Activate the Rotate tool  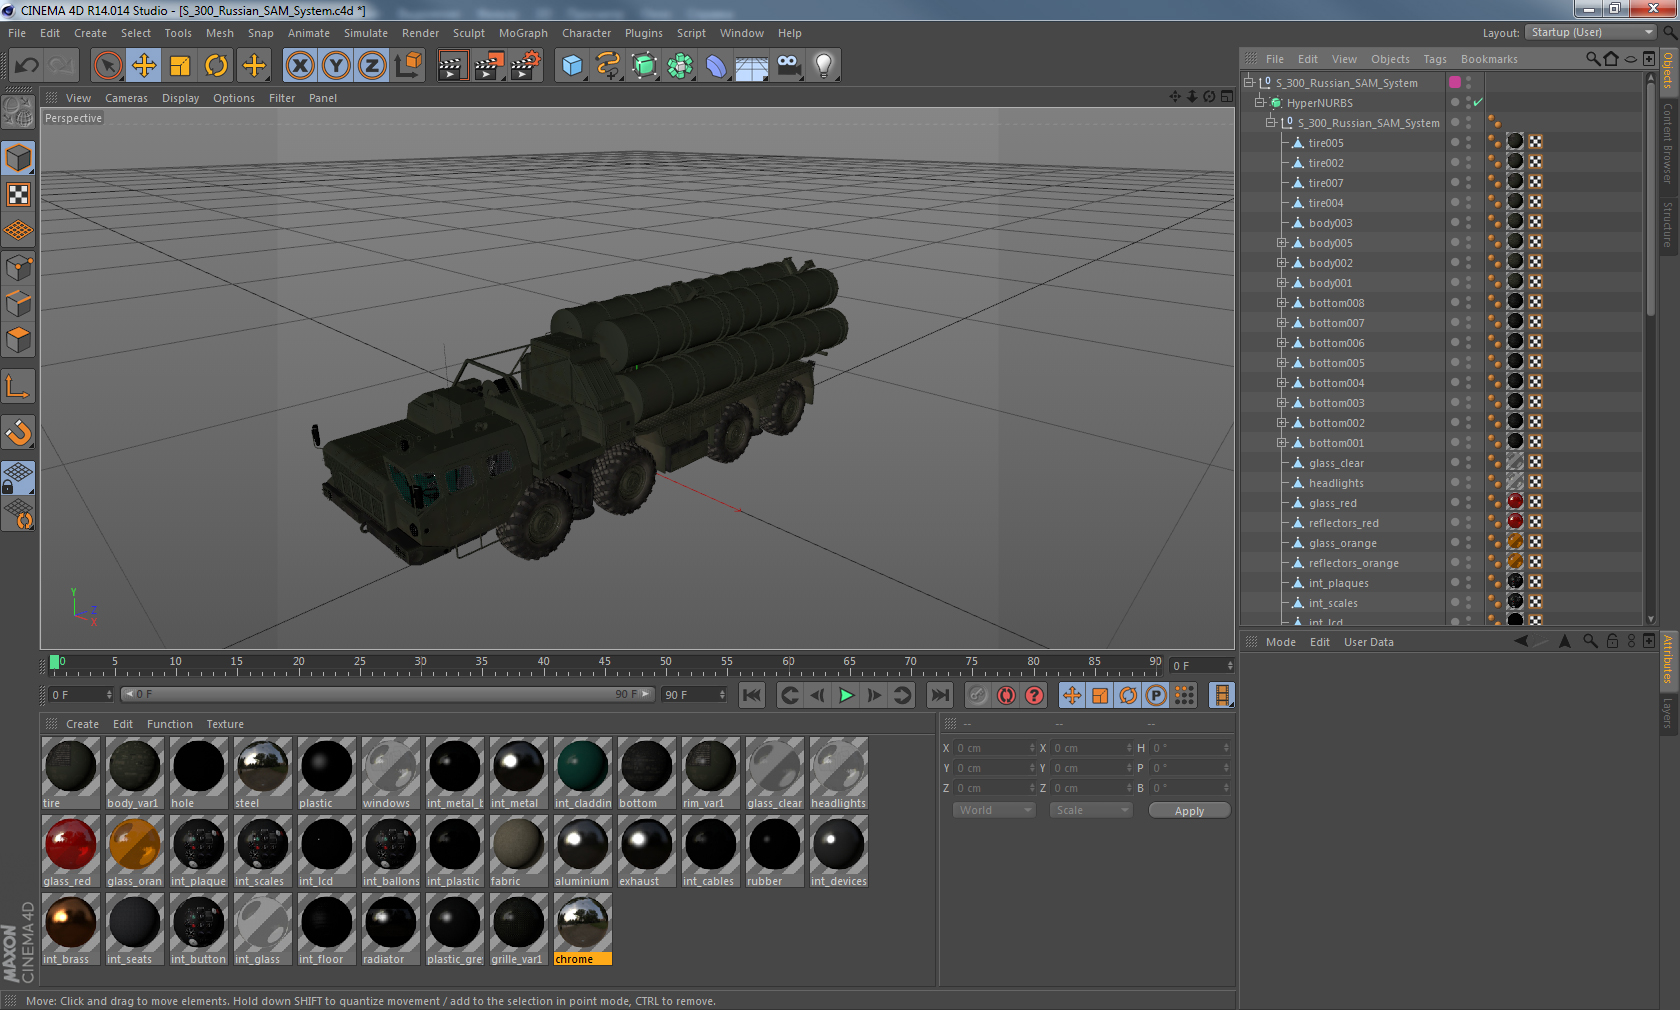[216, 66]
